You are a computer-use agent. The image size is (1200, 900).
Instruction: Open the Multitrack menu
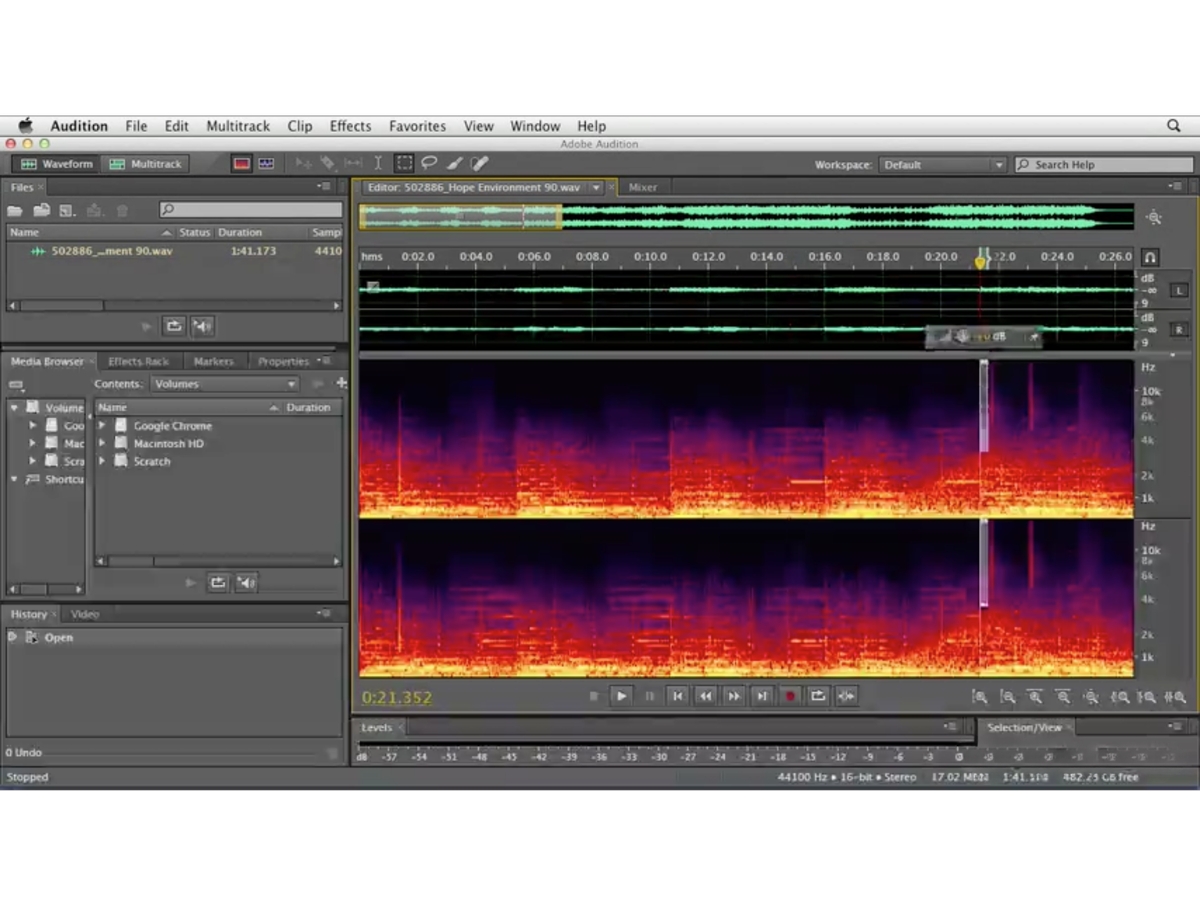[238, 126]
